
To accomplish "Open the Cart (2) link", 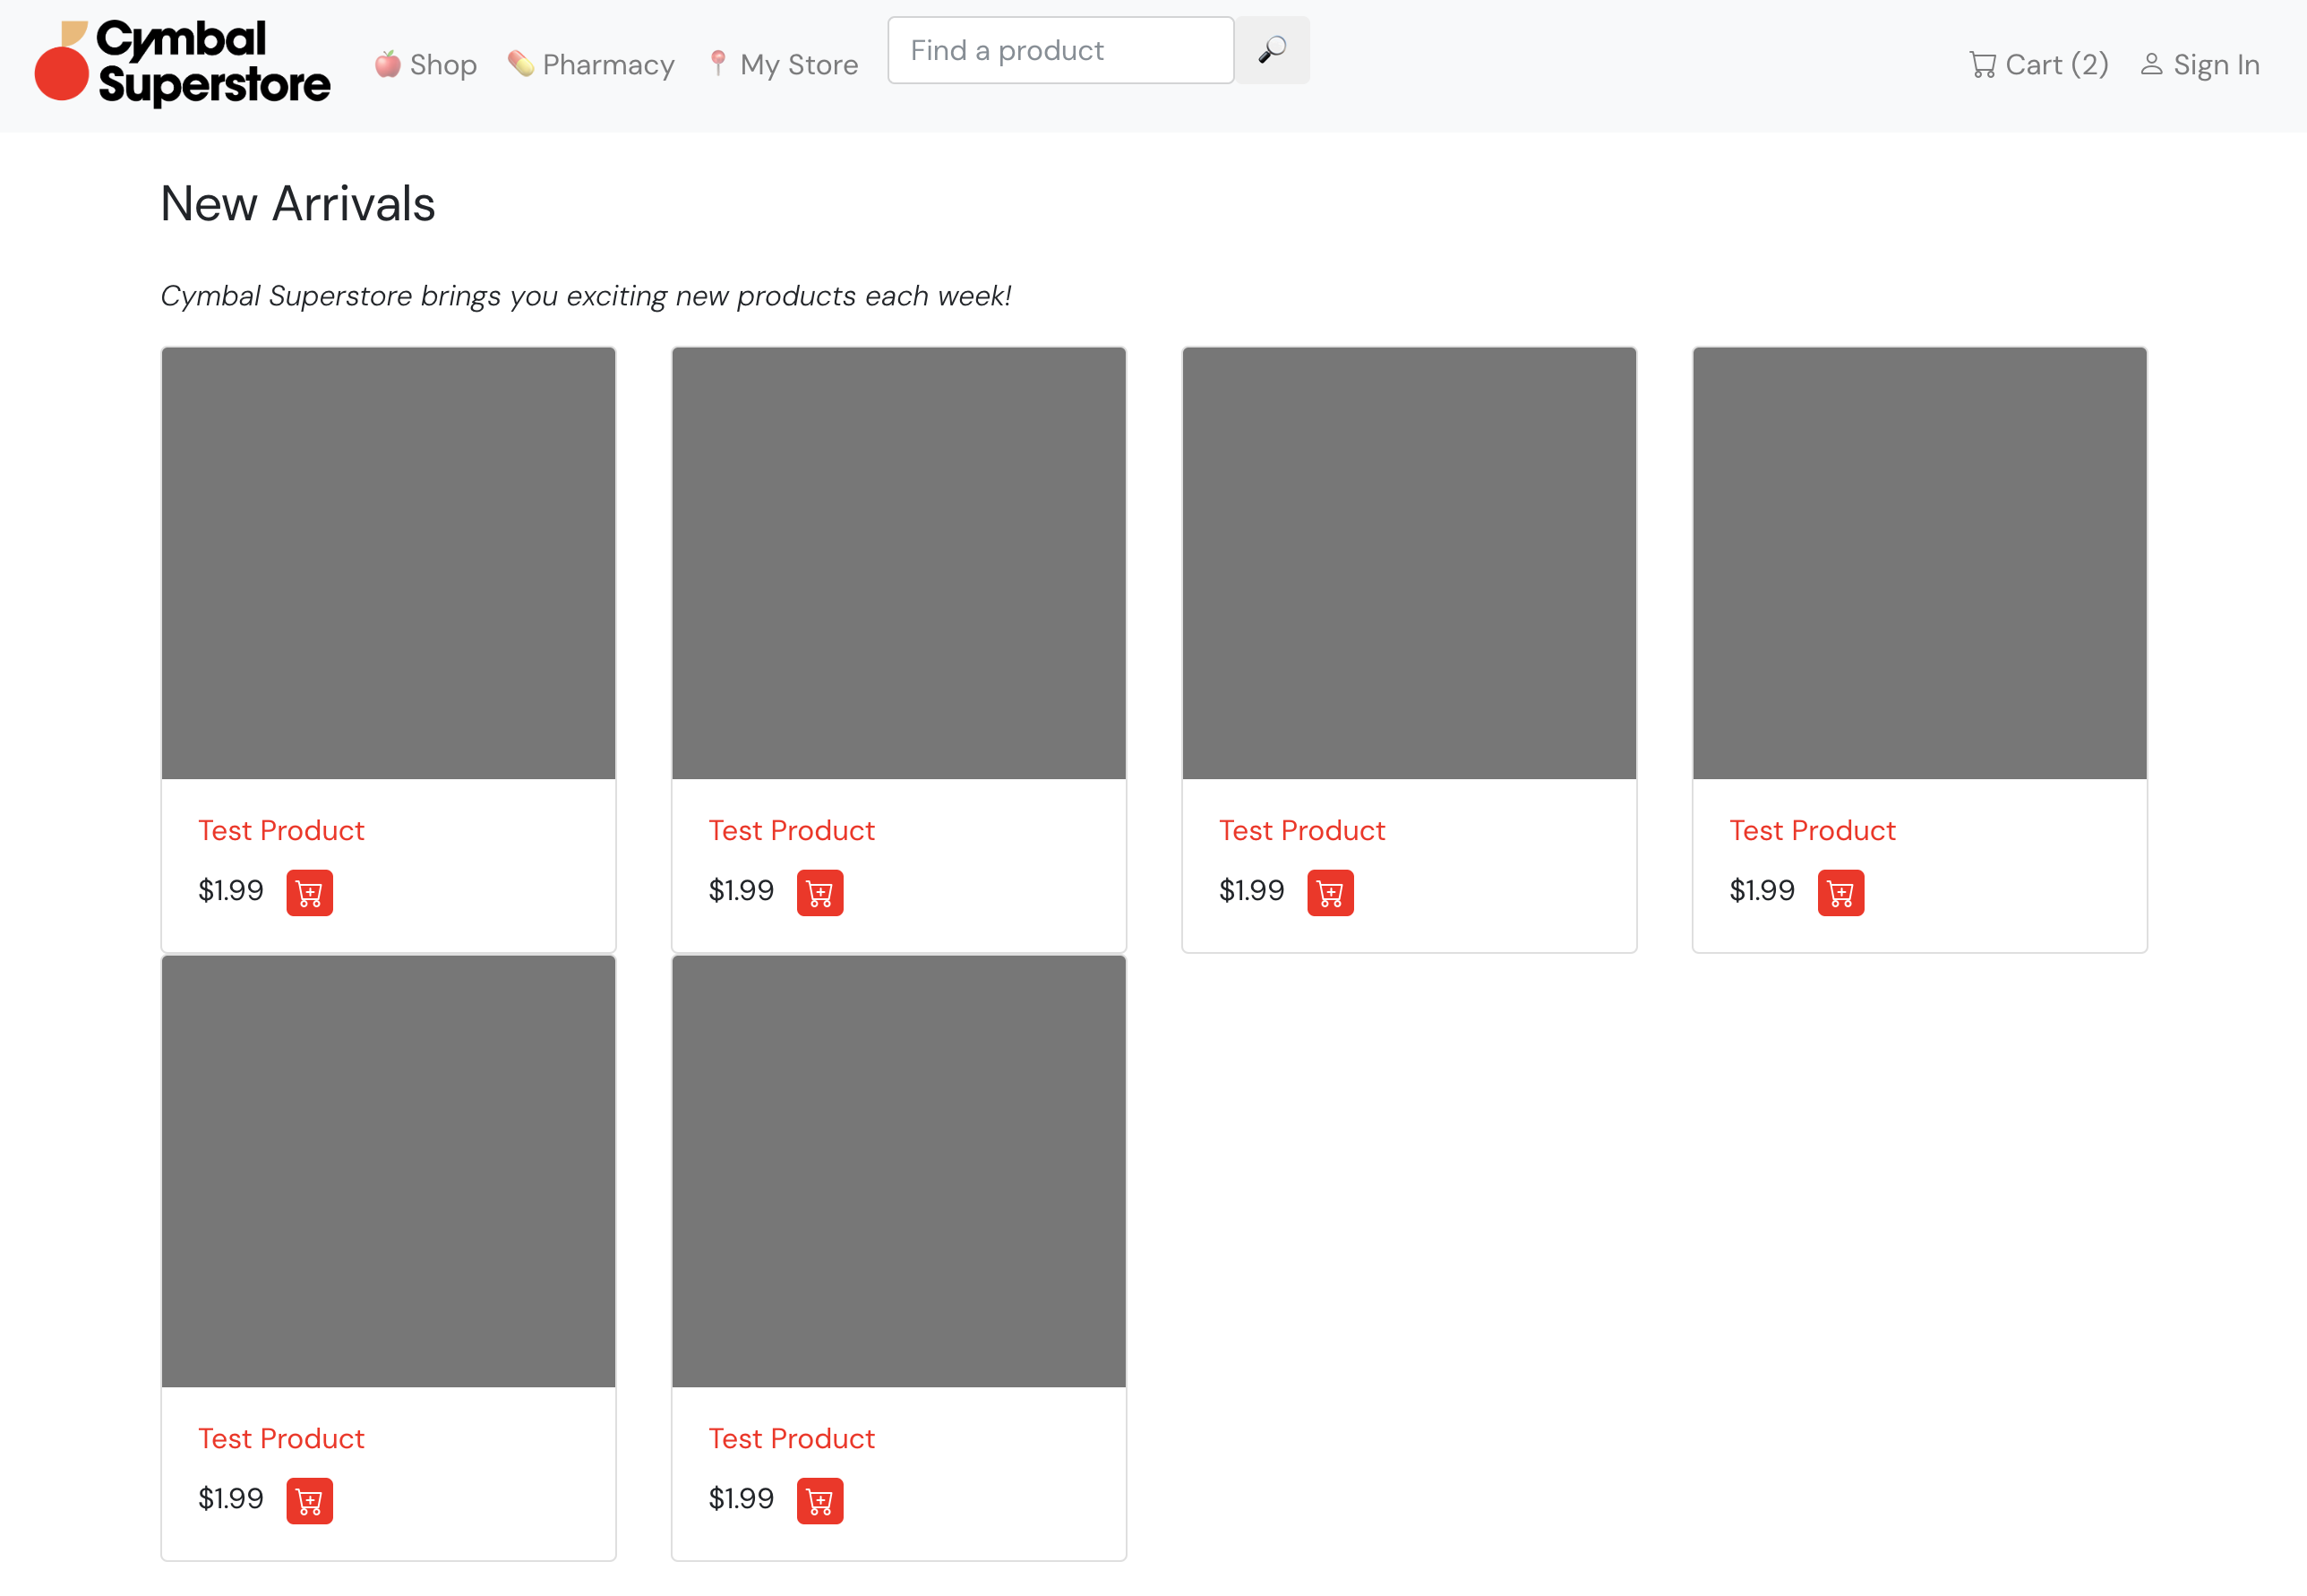I will coord(2038,65).
